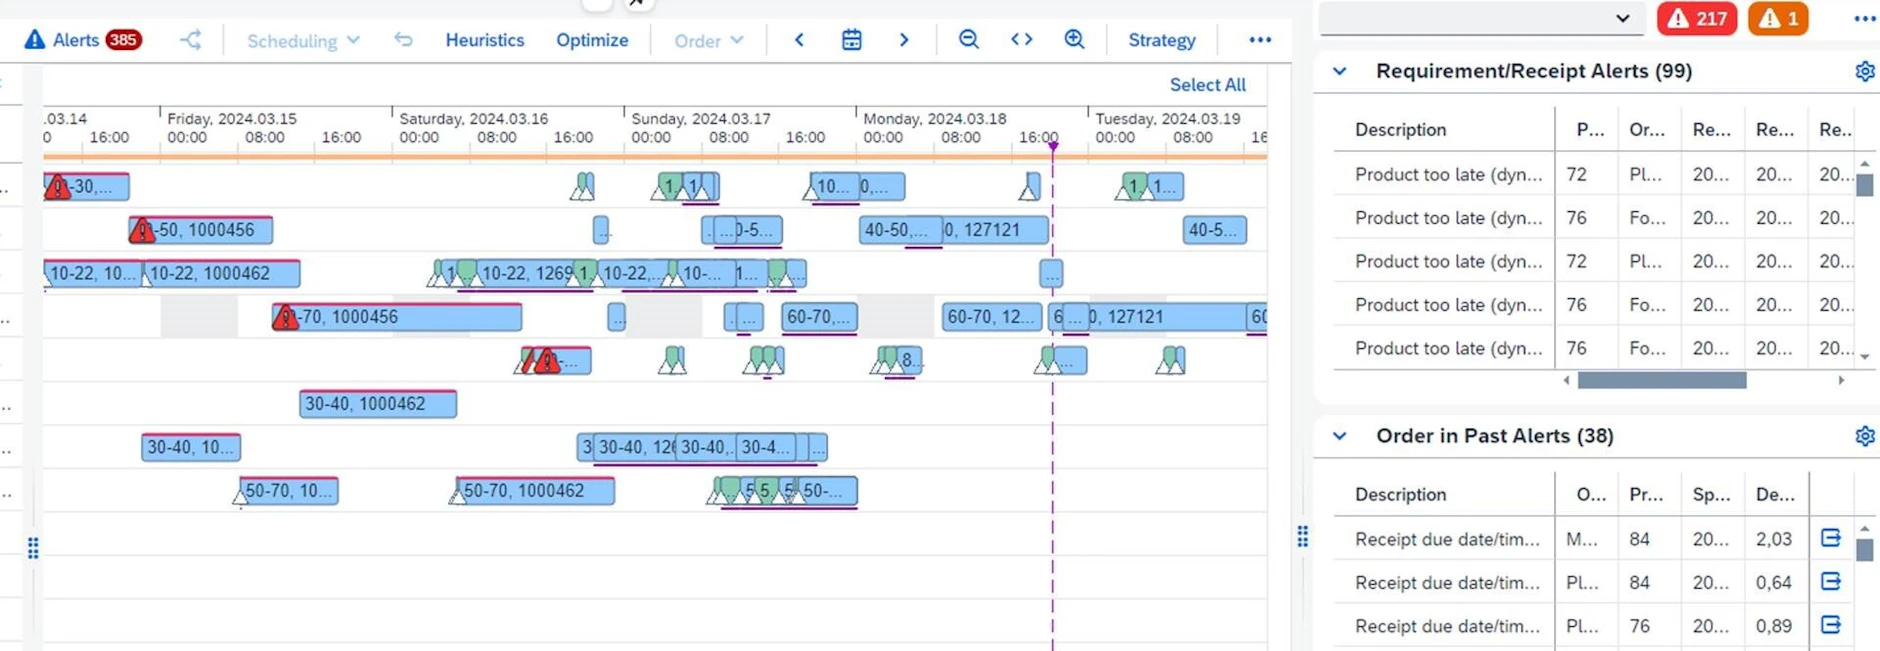Click the Select All link
Viewport: 1880px width, 651px height.
tap(1207, 85)
